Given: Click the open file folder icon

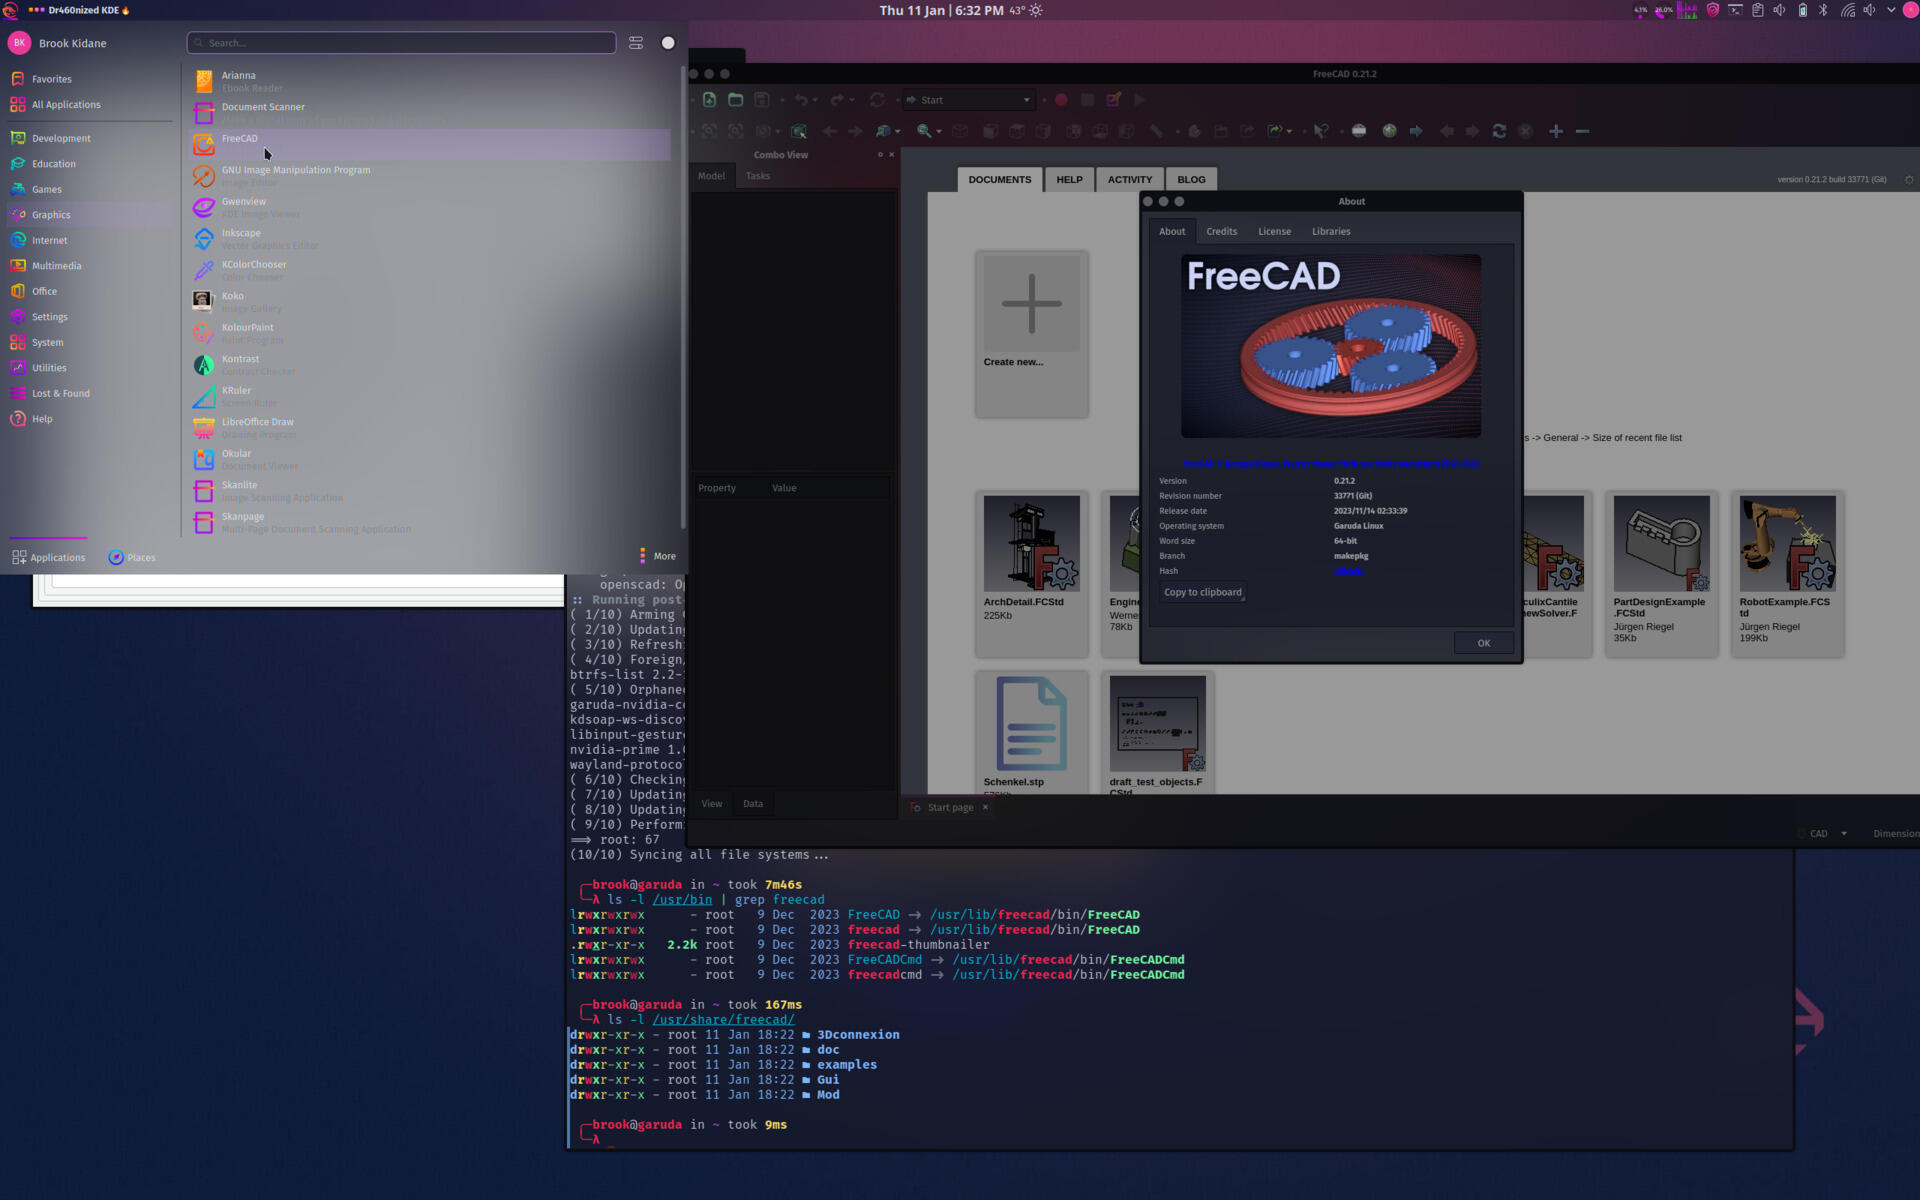Looking at the screenshot, I should coord(735,100).
